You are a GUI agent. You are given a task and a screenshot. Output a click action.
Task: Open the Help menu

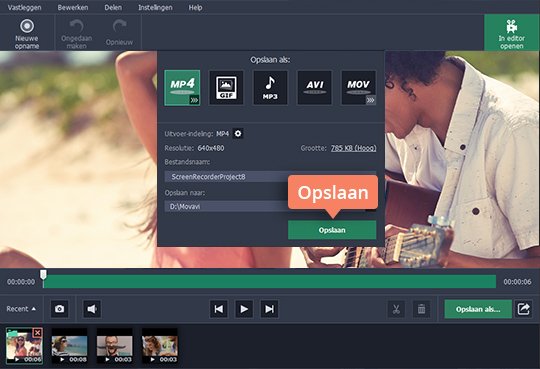195,8
